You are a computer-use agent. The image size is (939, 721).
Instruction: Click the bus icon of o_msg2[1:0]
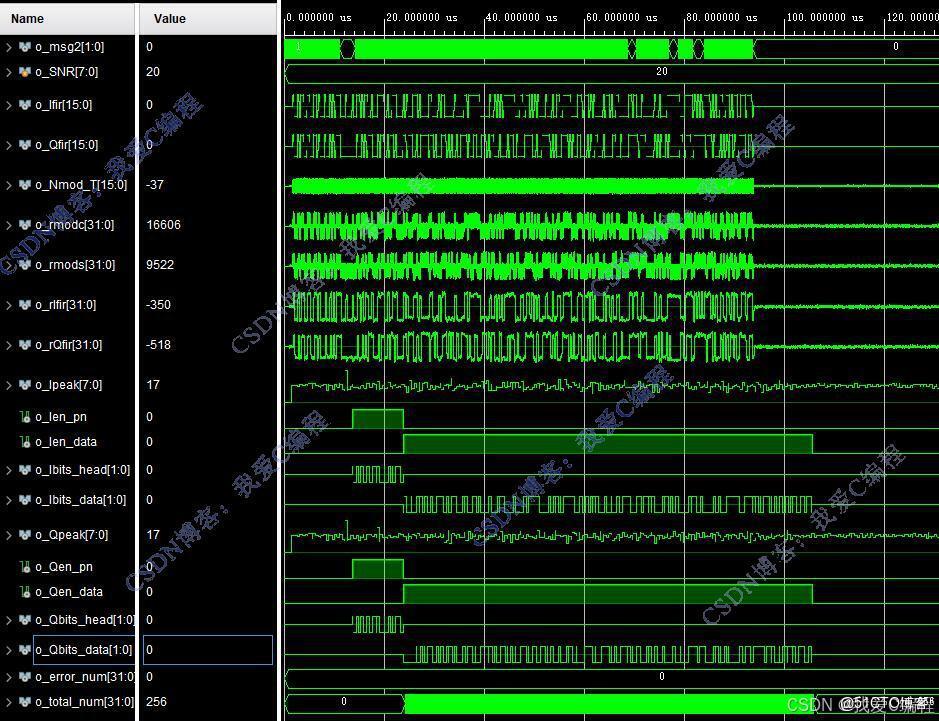[x=25, y=47]
